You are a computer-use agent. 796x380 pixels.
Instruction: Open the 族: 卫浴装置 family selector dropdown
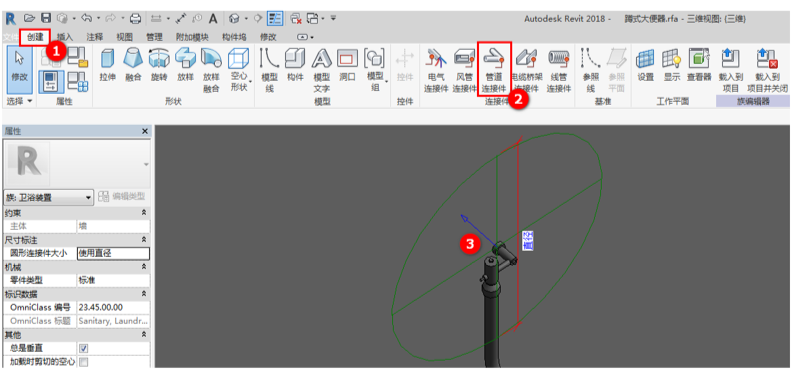pos(49,197)
